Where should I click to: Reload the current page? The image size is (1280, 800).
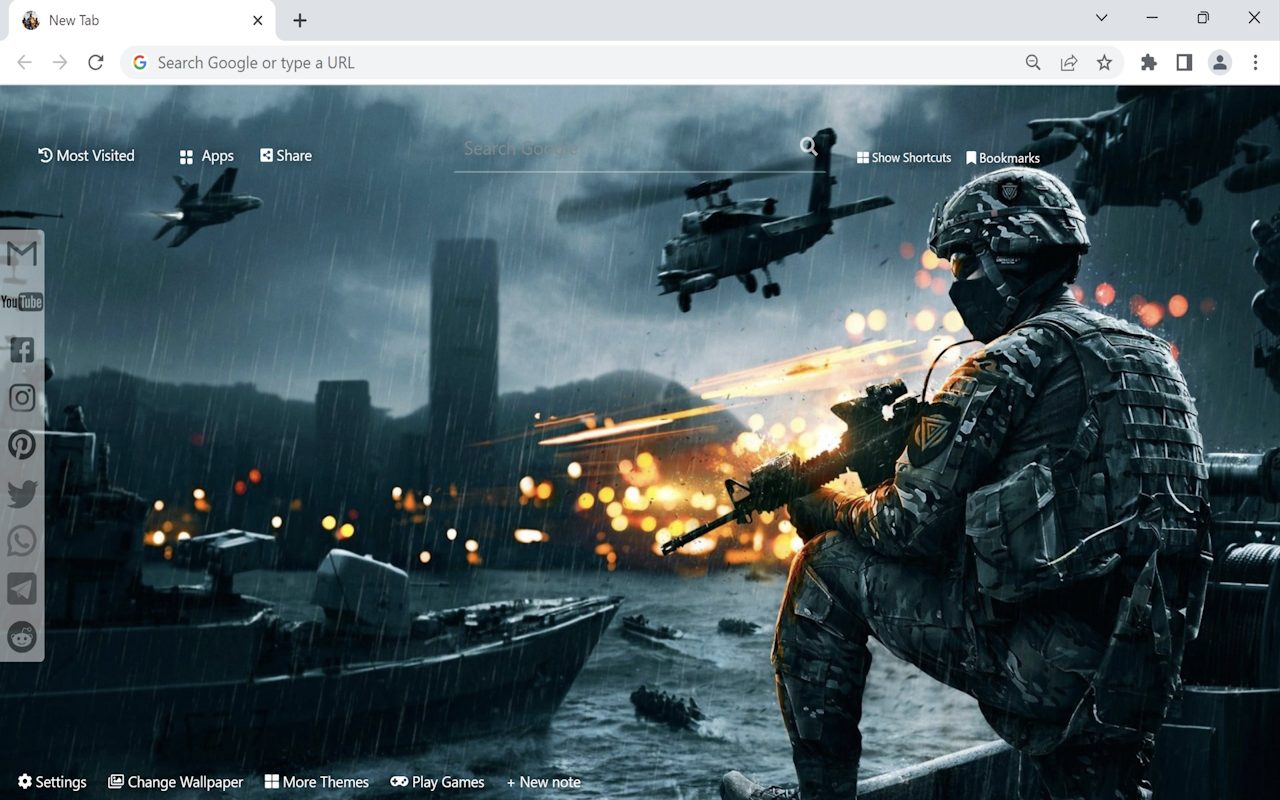tap(96, 63)
